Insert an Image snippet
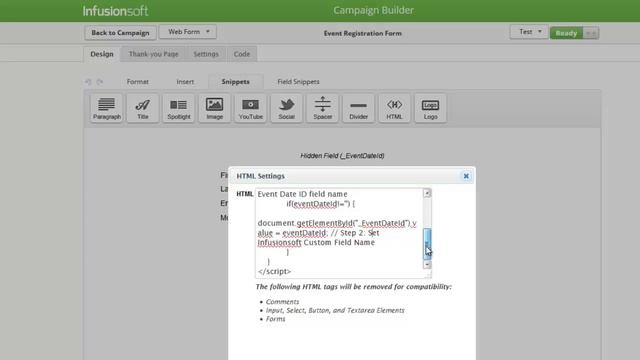 [x=214, y=108]
